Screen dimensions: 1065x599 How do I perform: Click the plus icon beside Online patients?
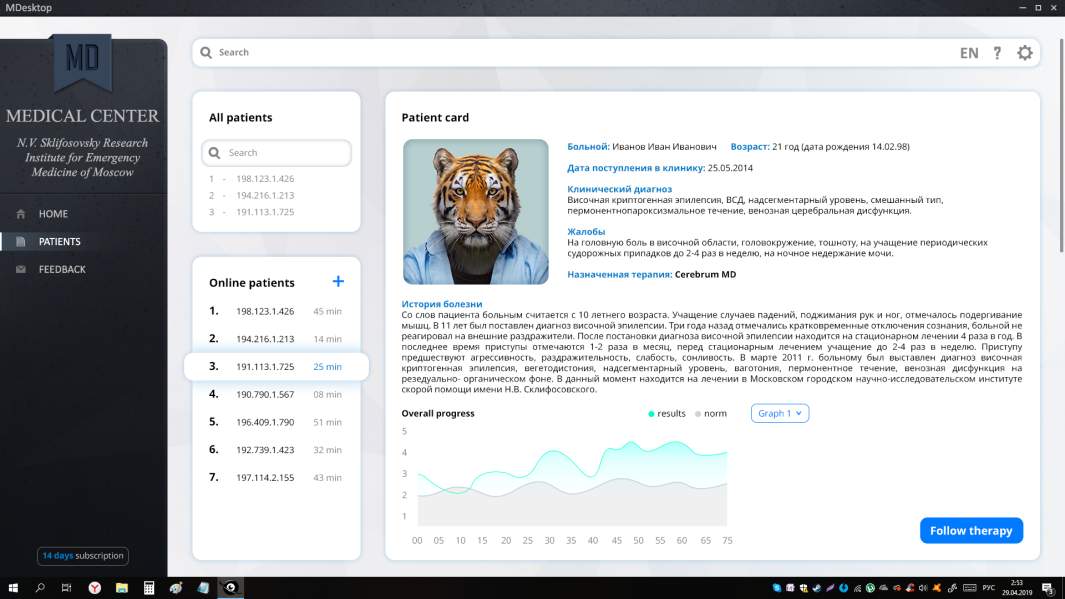coord(338,282)
